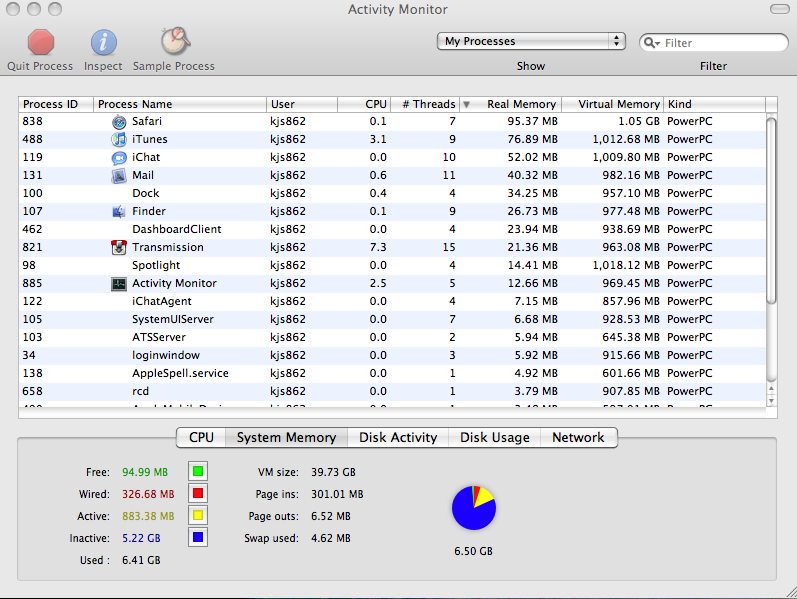The width and height of the screenshot is (797, 599).
Task: Select the Dock process row
Action: (x=392, y=194)
